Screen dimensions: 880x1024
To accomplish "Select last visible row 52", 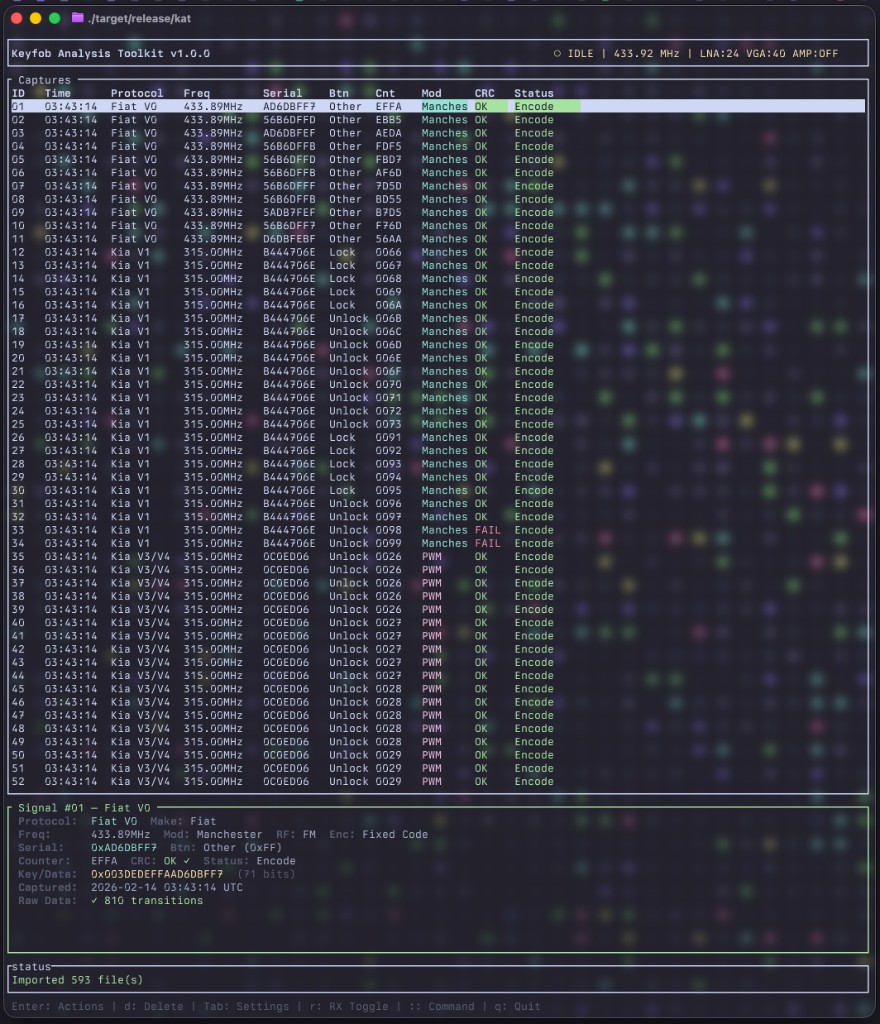I will pyautogui.click(x=438, y=782).
